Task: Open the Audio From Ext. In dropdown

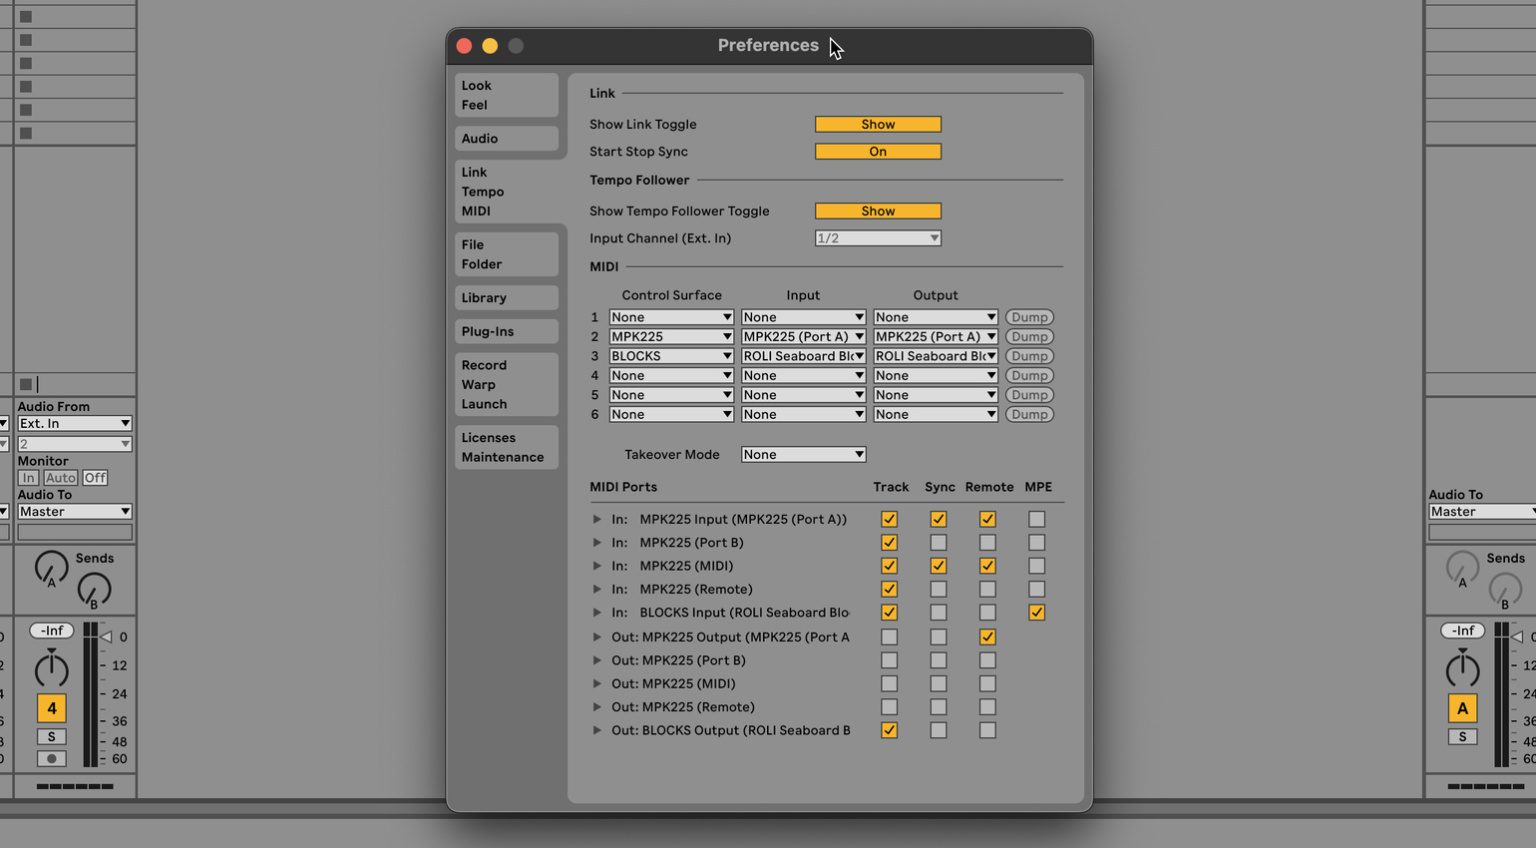Action: (x=74, y=424)
